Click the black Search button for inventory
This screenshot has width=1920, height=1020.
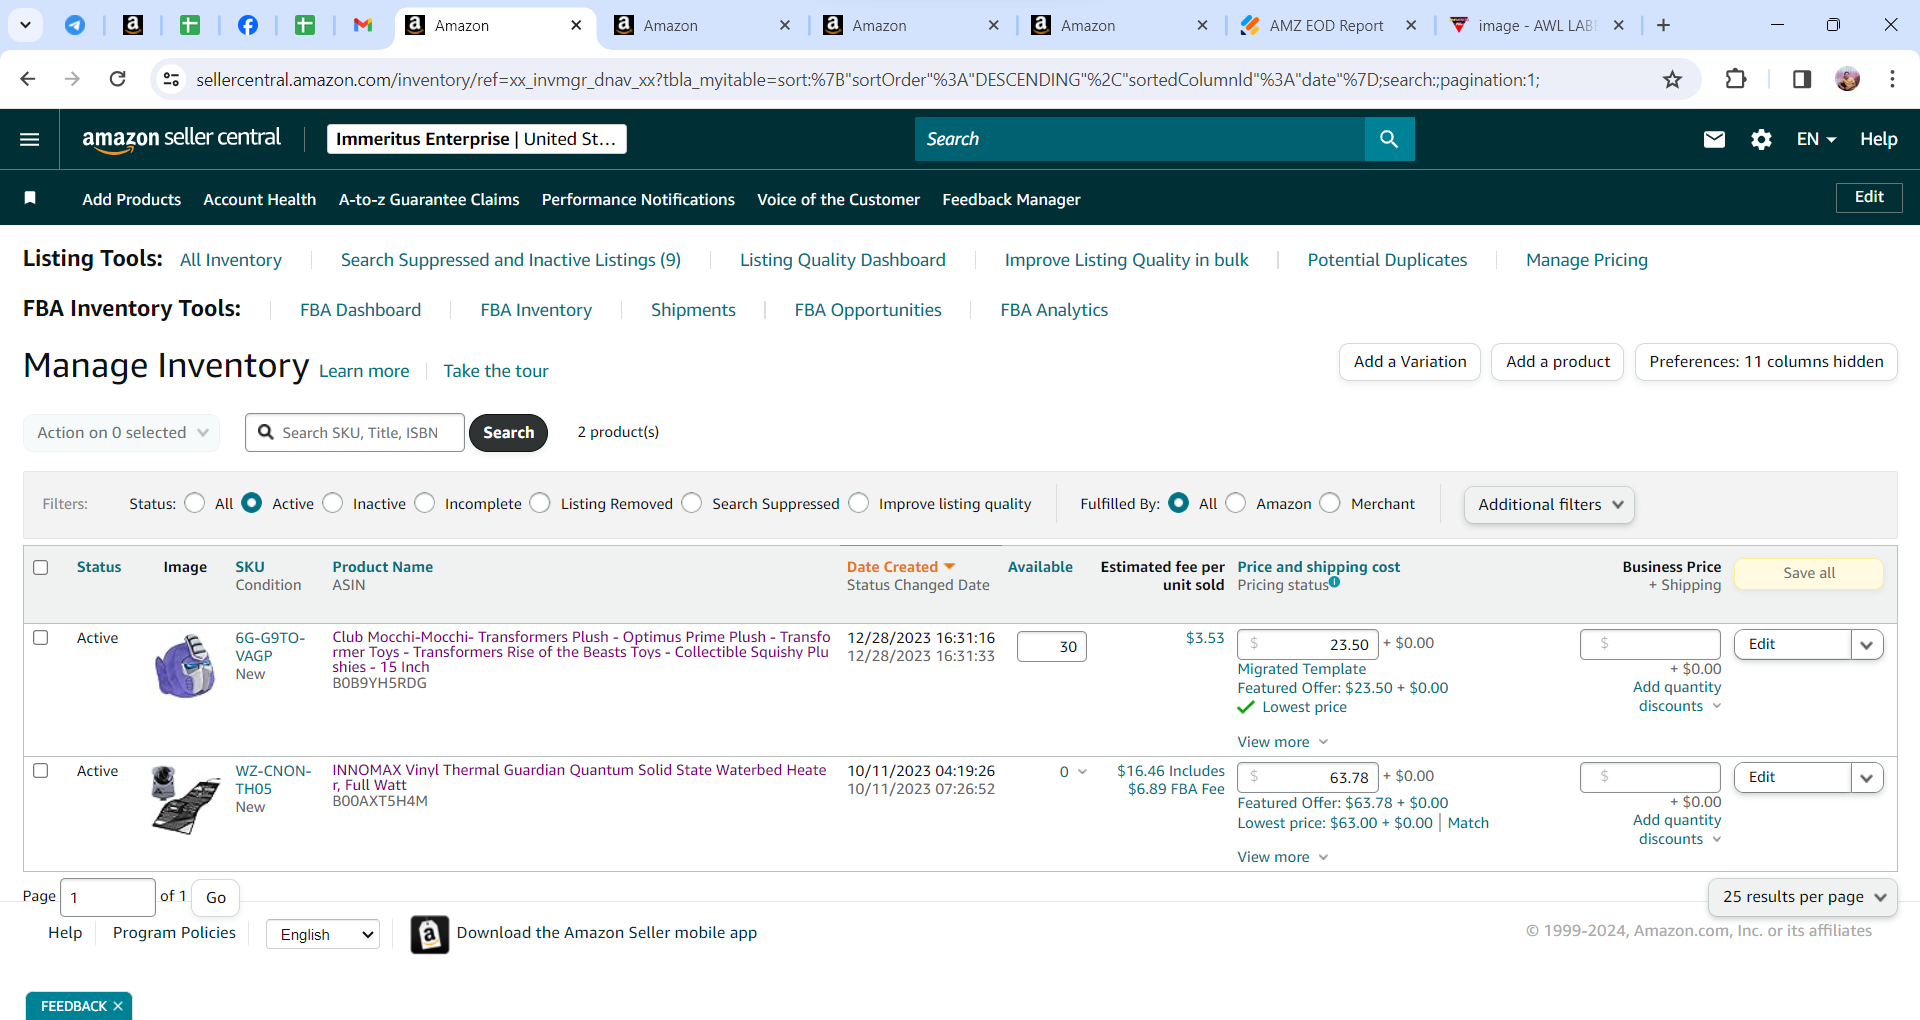pyautogui.click(x=509, y=433)
